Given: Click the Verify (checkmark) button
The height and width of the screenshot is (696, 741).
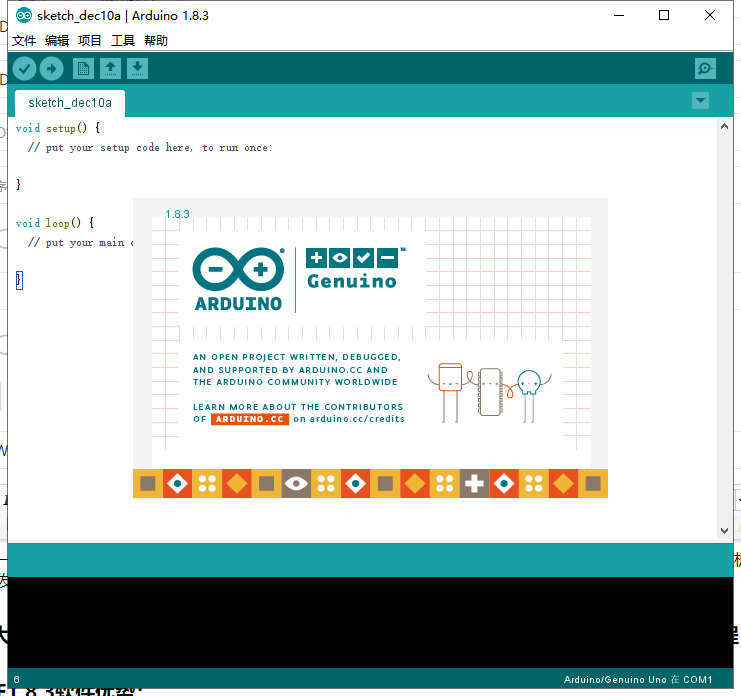Looking at the screenshot, I should coord(25,69).
